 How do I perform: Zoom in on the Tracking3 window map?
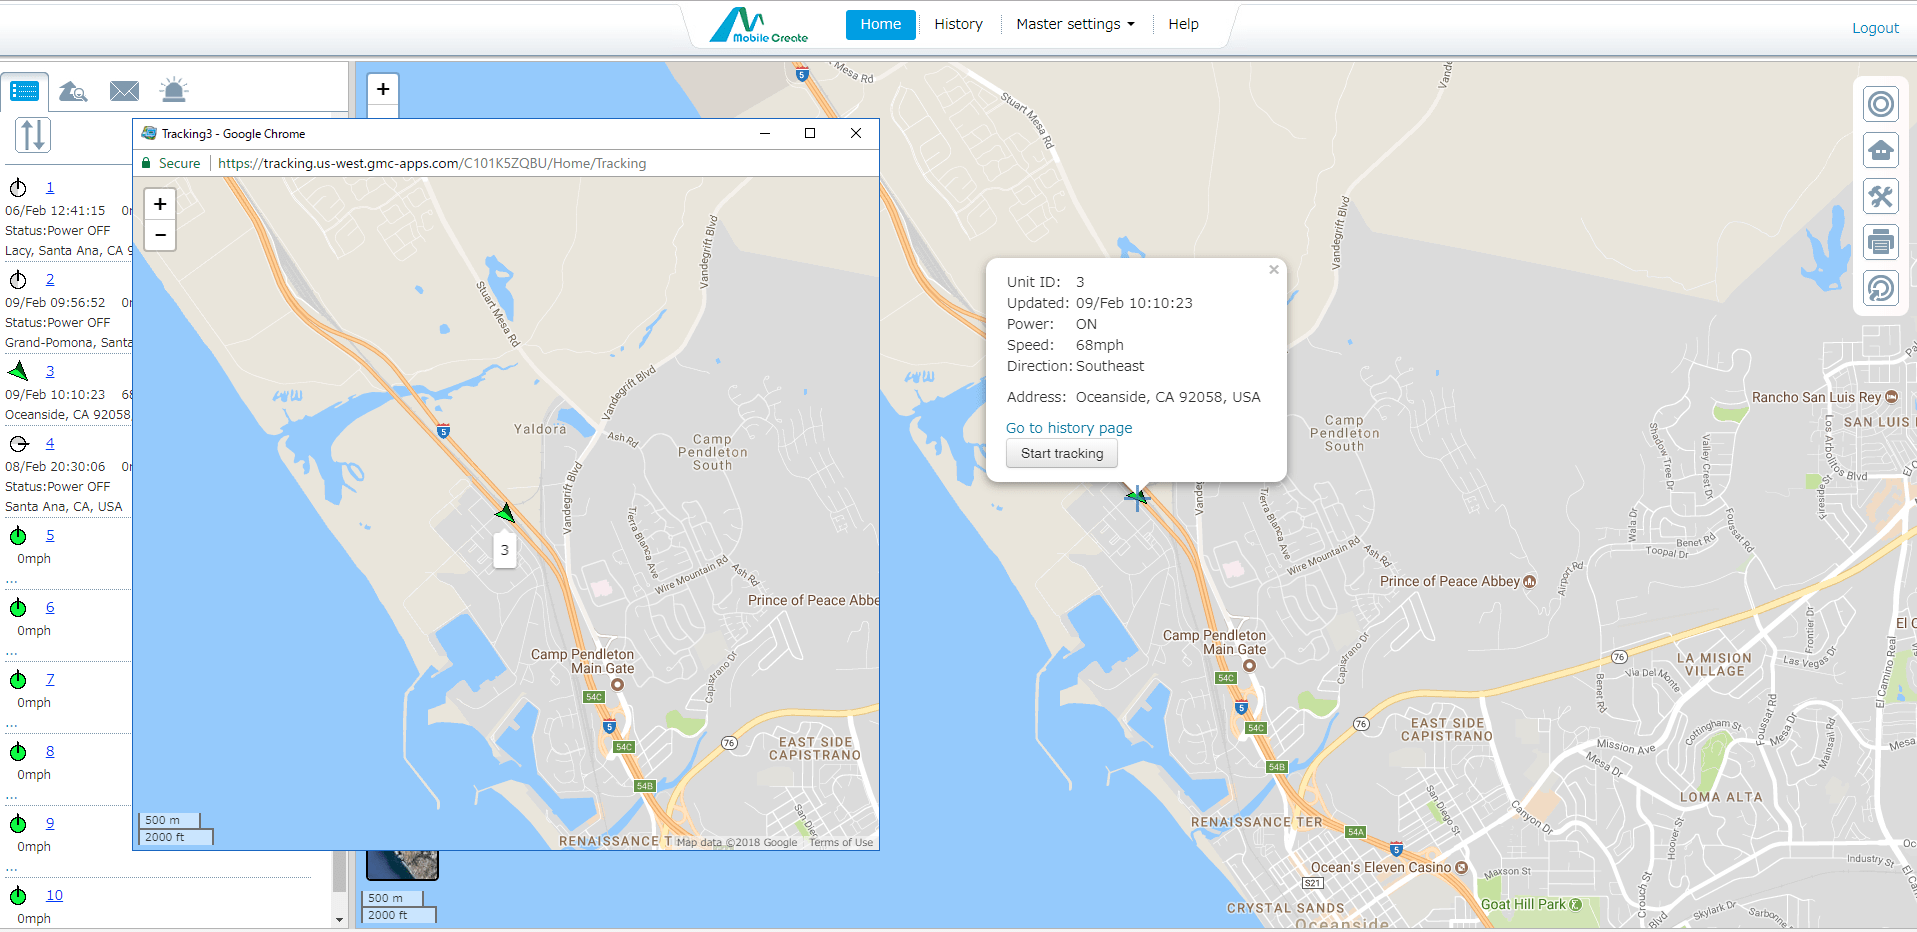click(x=160, y=204)
